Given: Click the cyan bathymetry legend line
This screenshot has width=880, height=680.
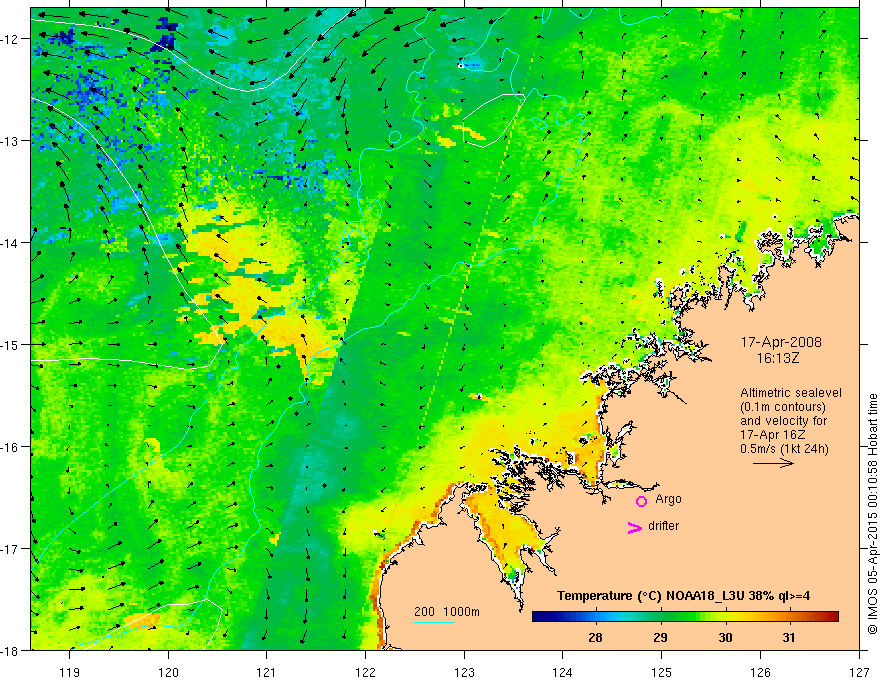Looking at the screenshot, I should [434, 623].
